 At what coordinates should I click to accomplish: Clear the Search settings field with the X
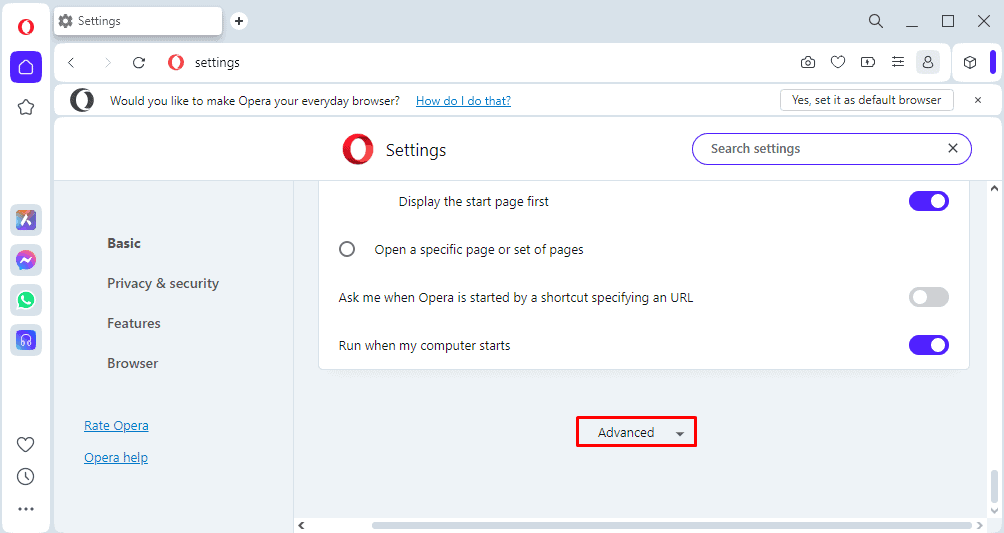coord(953,149)
